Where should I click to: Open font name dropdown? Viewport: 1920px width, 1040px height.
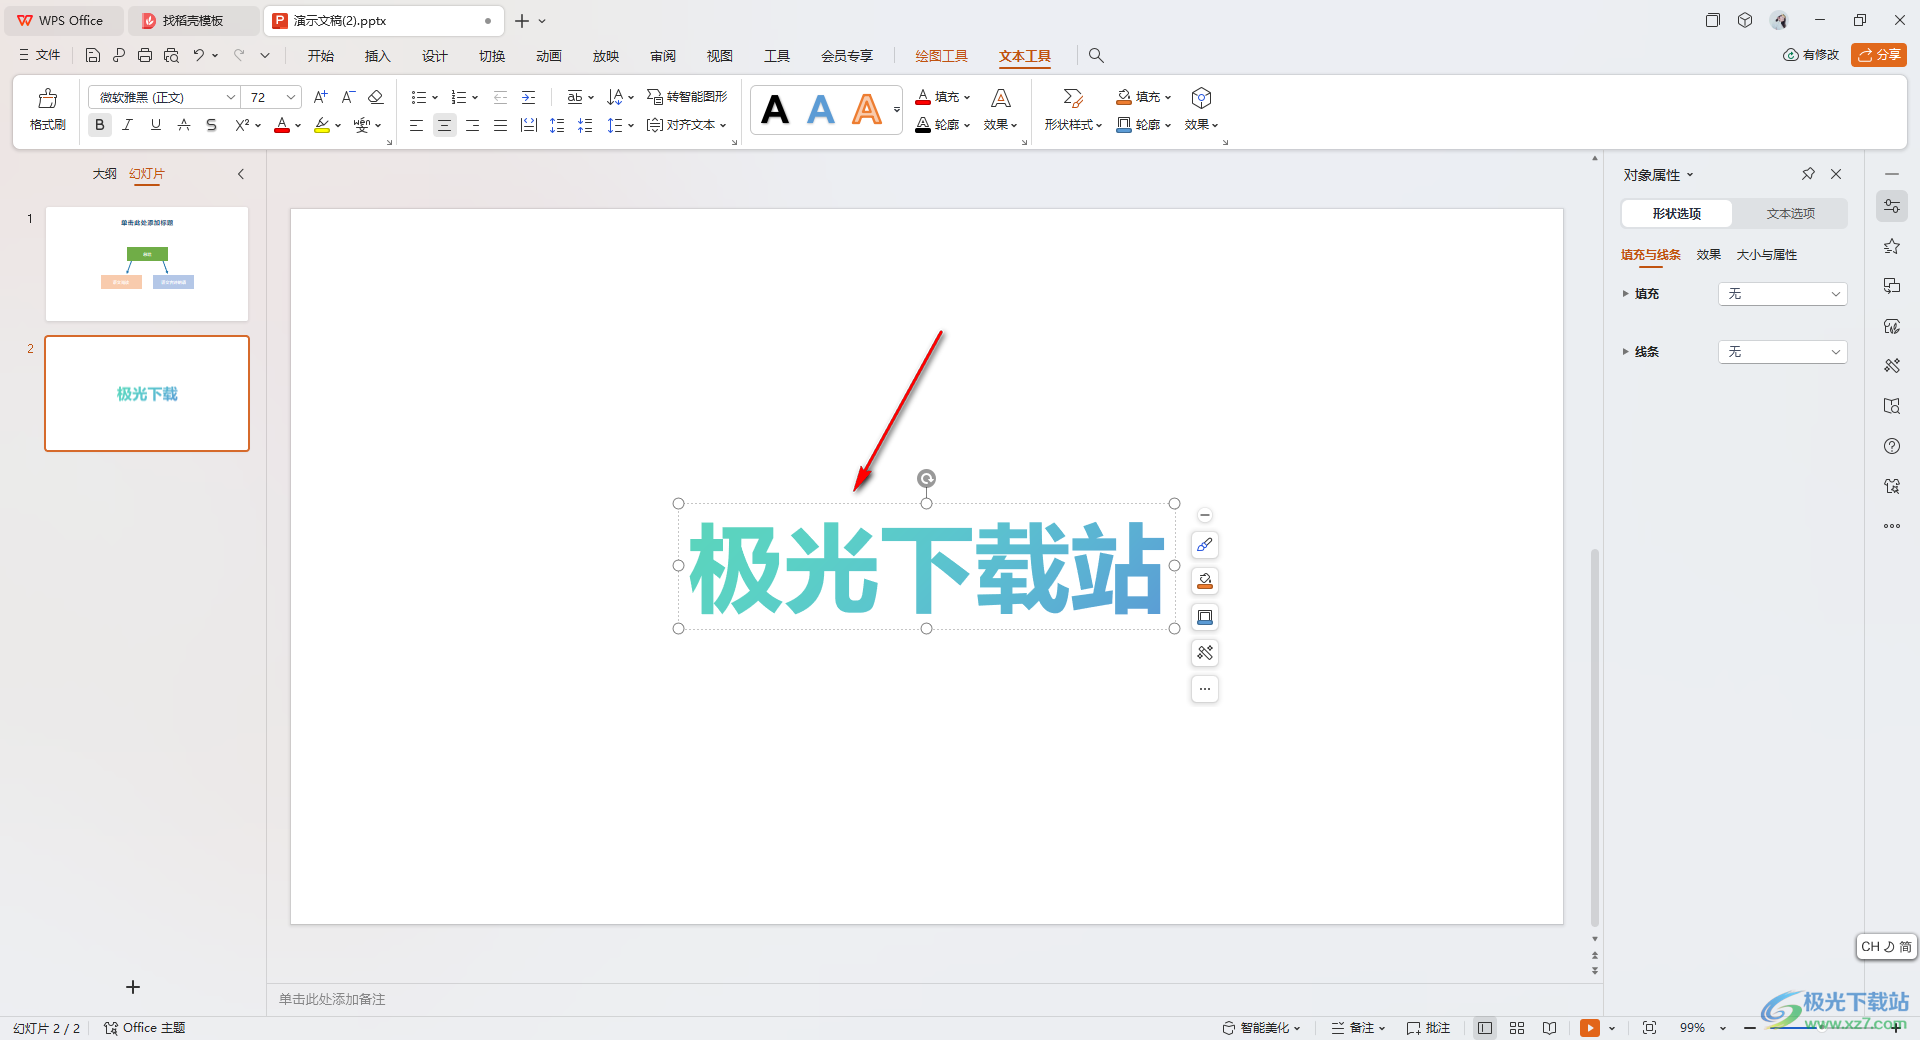coord(230,97)
